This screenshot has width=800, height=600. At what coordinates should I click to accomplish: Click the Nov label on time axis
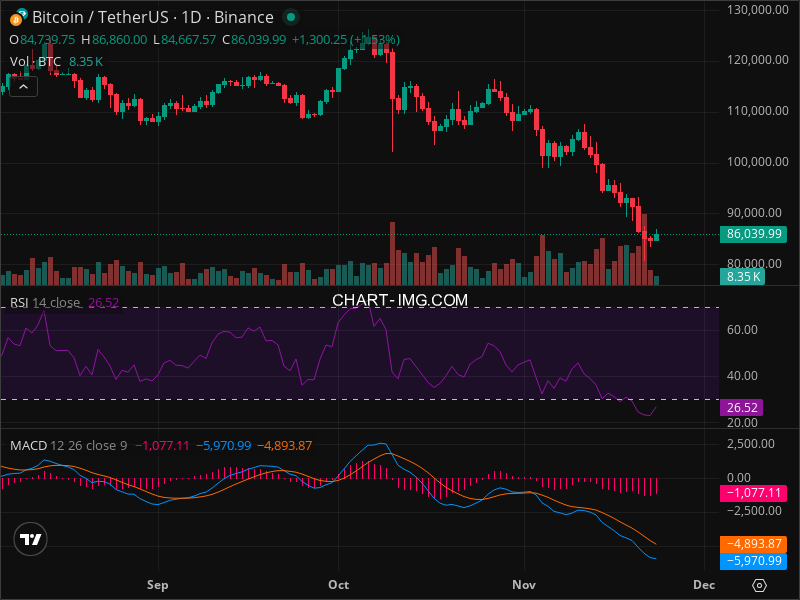pos(524,584)
